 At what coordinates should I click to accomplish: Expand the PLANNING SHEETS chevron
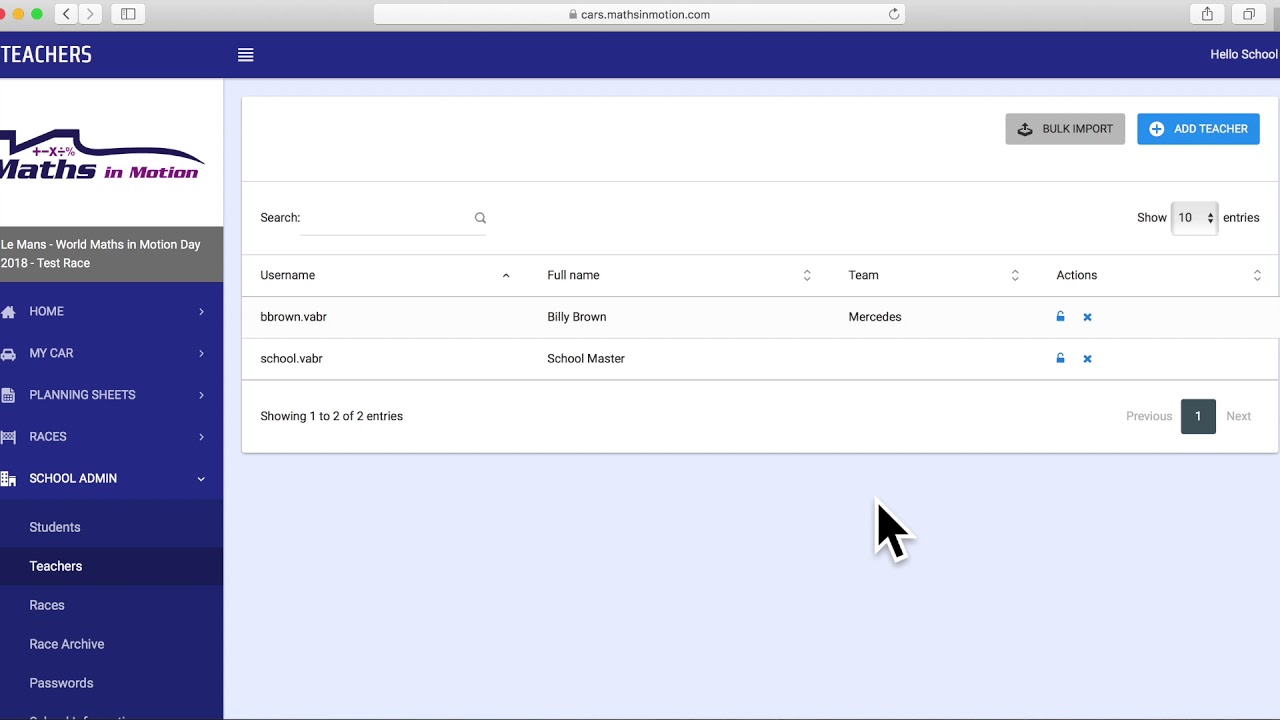(x=201, y=395)
